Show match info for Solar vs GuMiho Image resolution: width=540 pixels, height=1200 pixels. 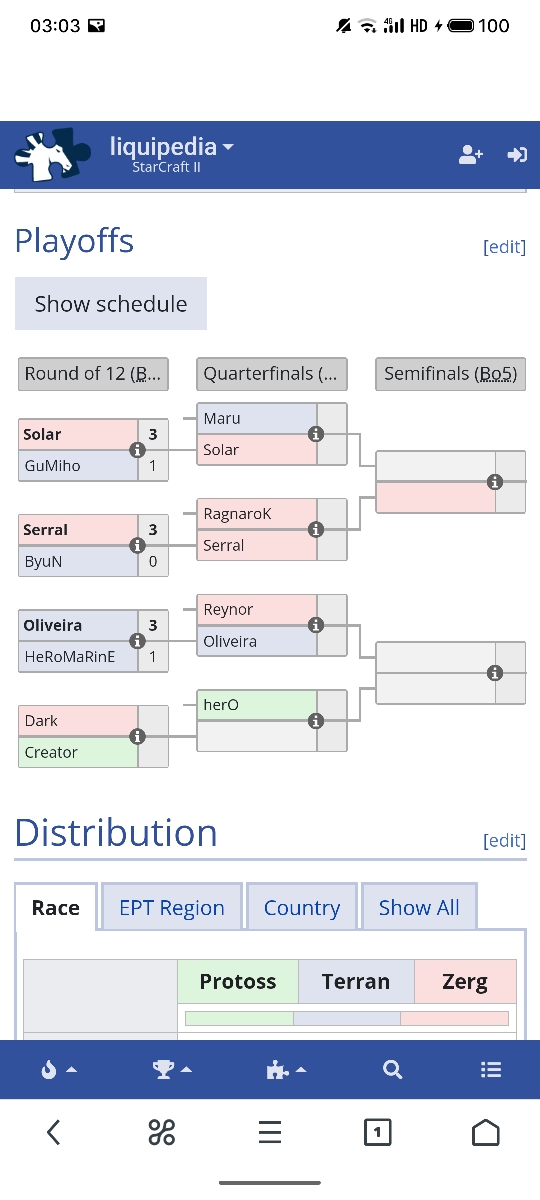[138, 450]
